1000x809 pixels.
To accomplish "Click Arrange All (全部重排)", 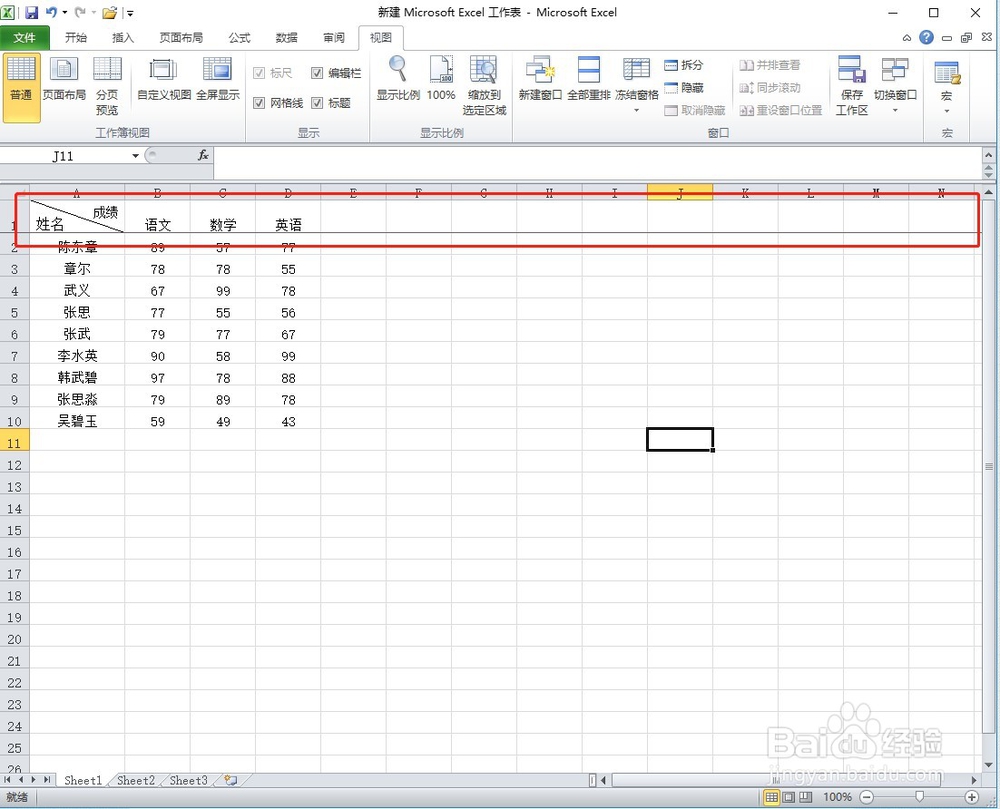I will click(x=589, y=80).
